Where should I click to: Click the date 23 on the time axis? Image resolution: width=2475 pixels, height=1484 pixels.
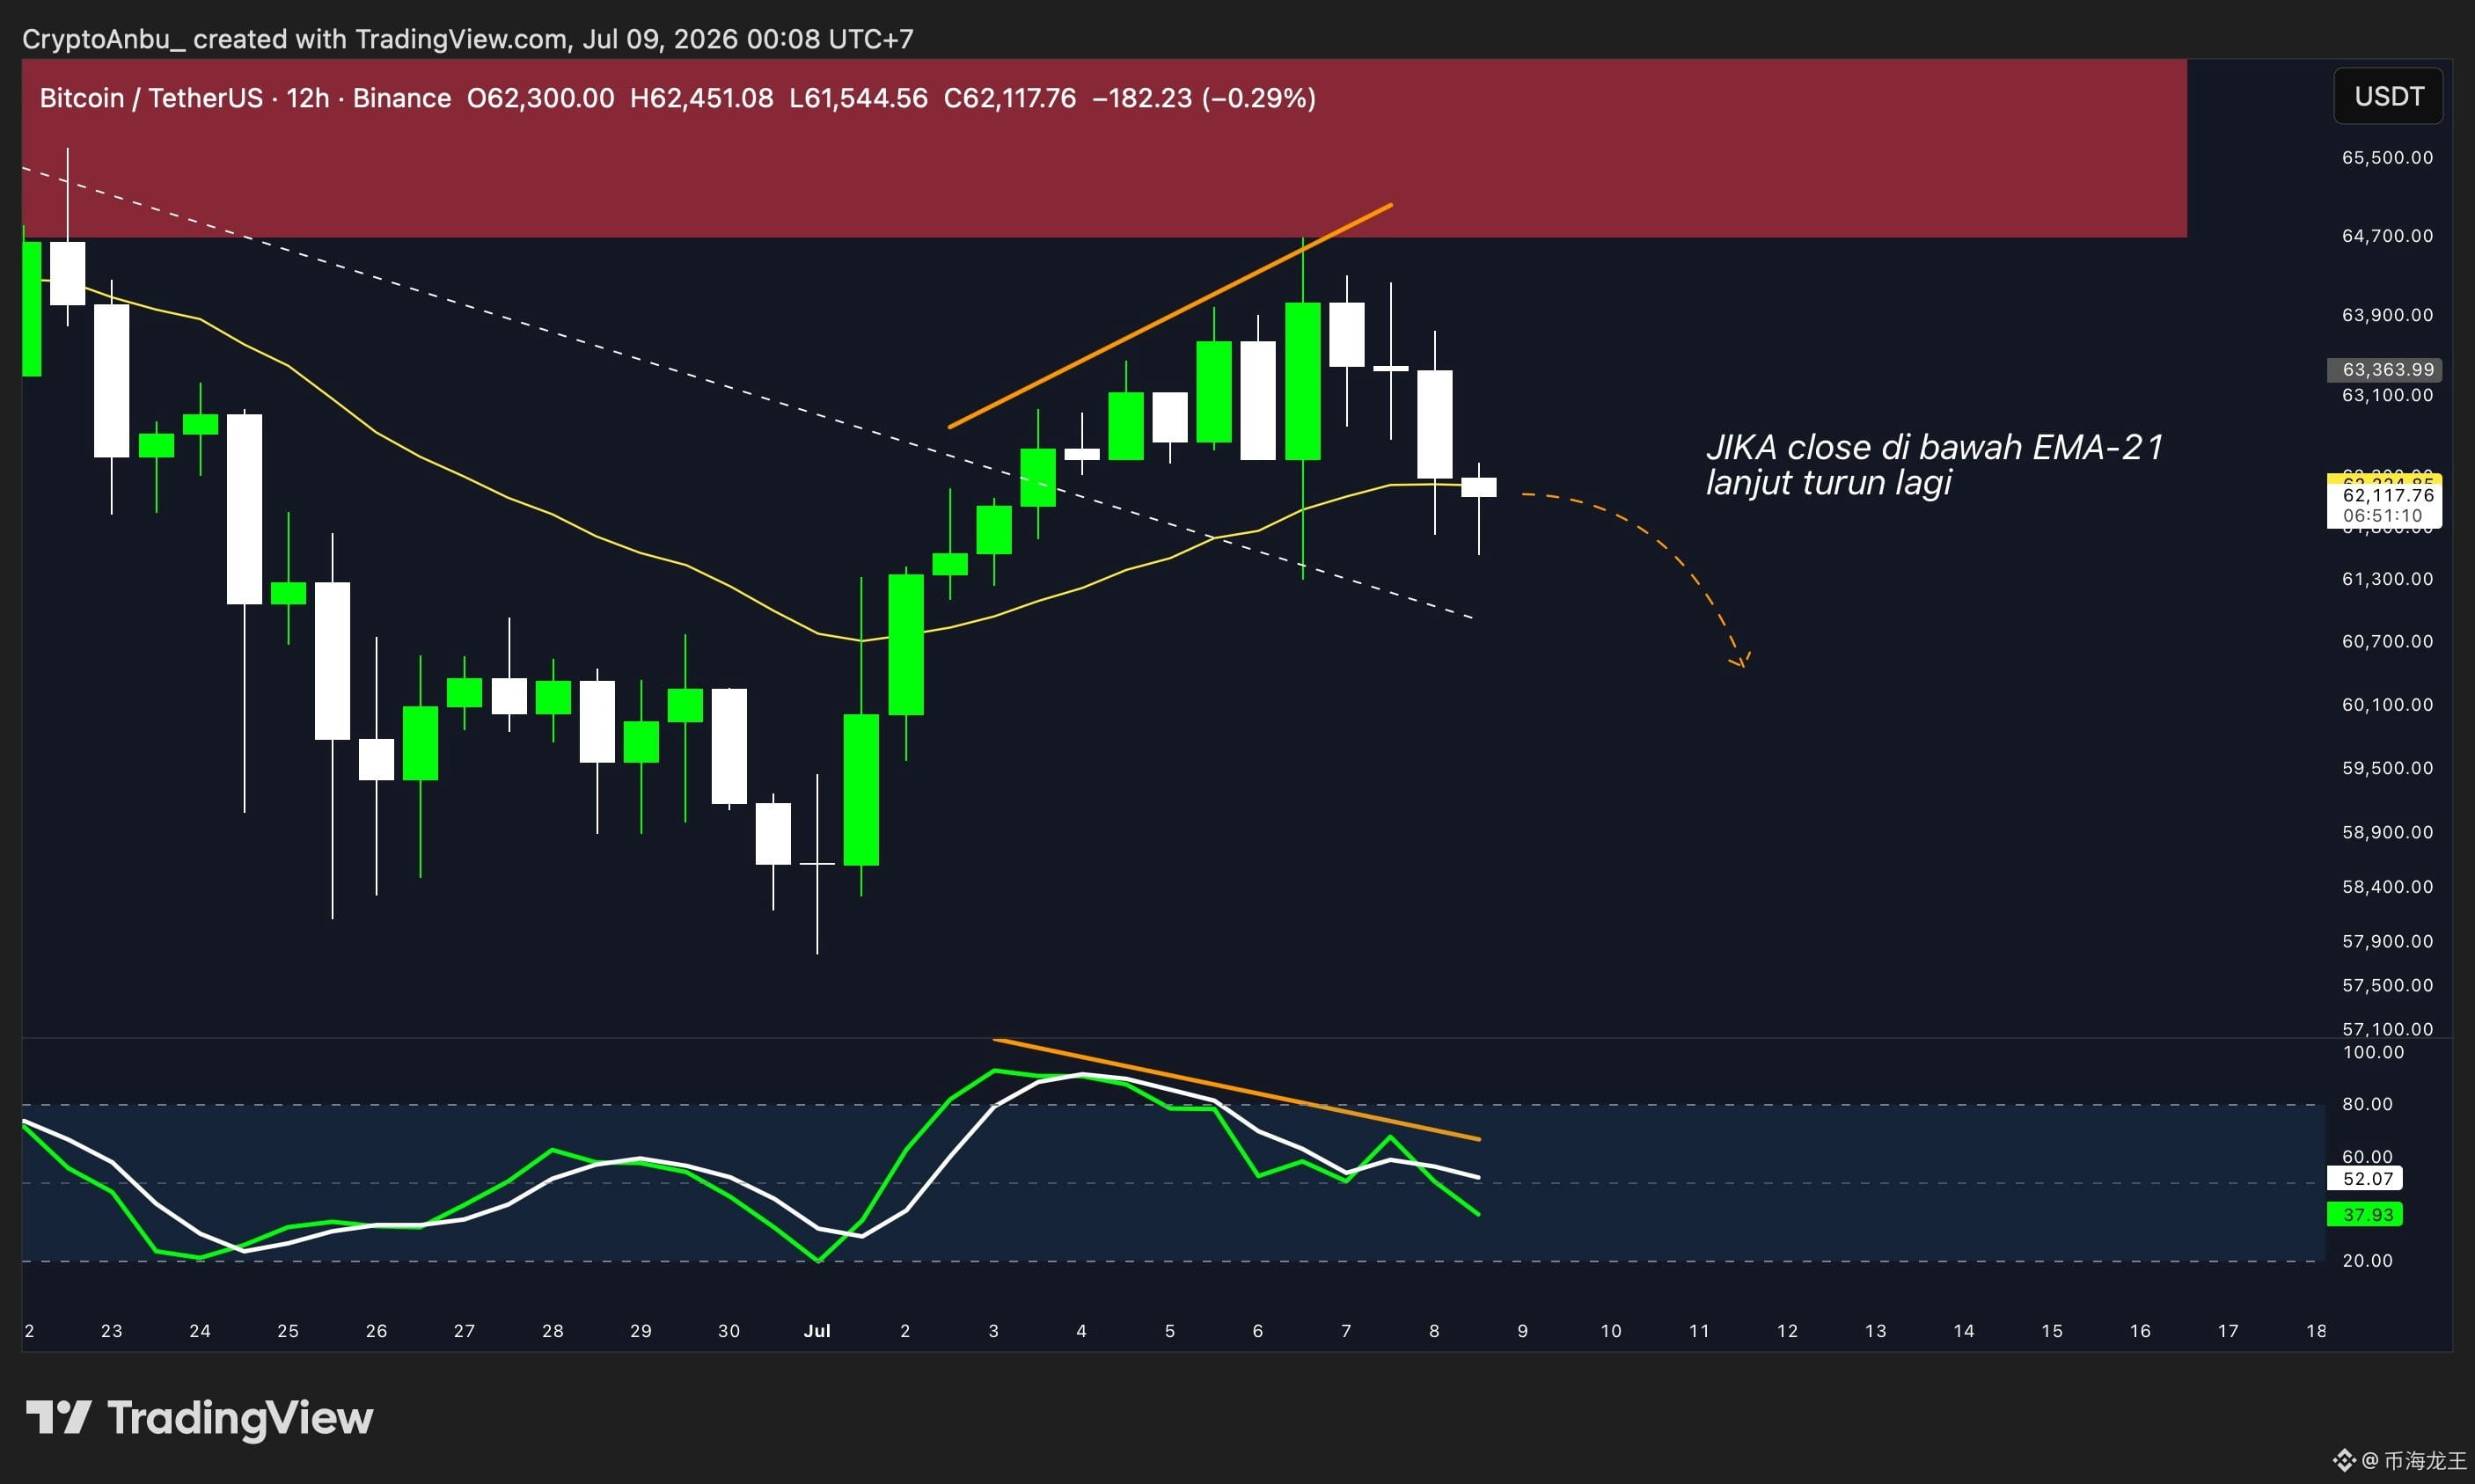[x=112, y=1331]
